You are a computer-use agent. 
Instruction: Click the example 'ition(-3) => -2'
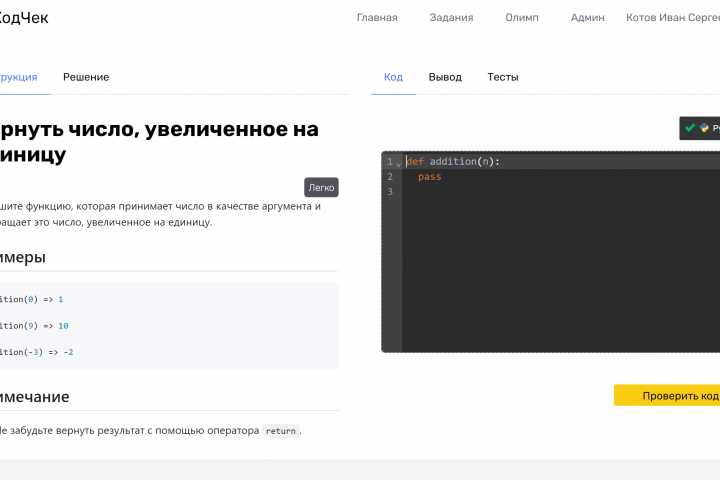(x=37, y=352)
